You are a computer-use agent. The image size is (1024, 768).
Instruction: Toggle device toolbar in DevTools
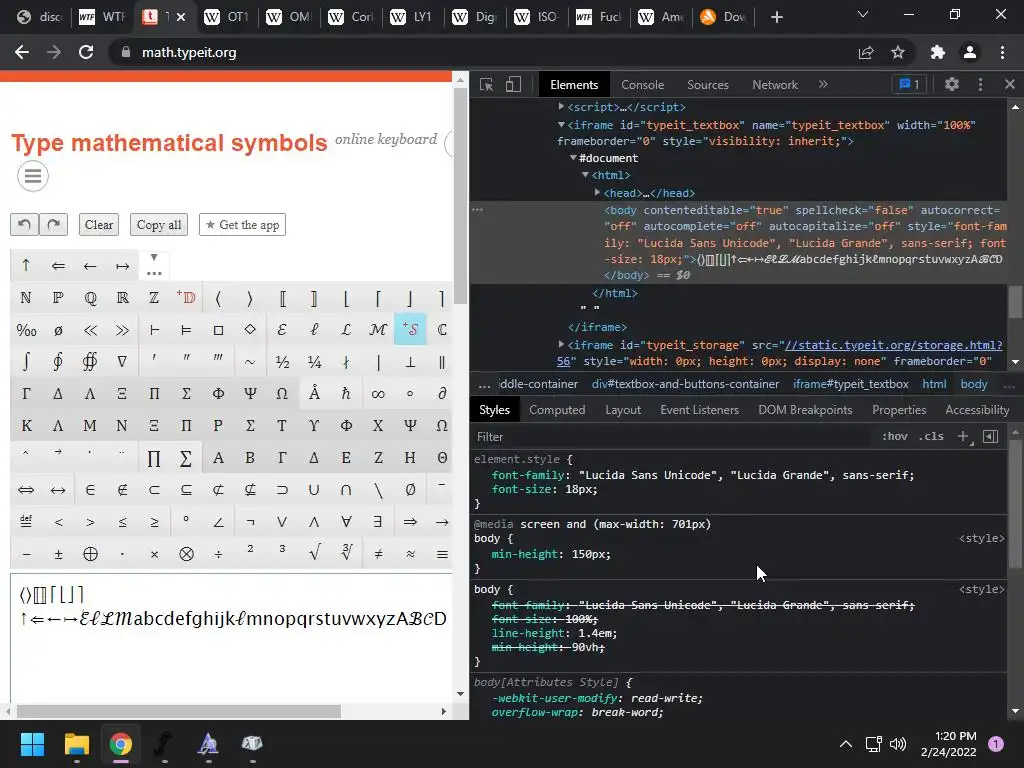(513, 84)
